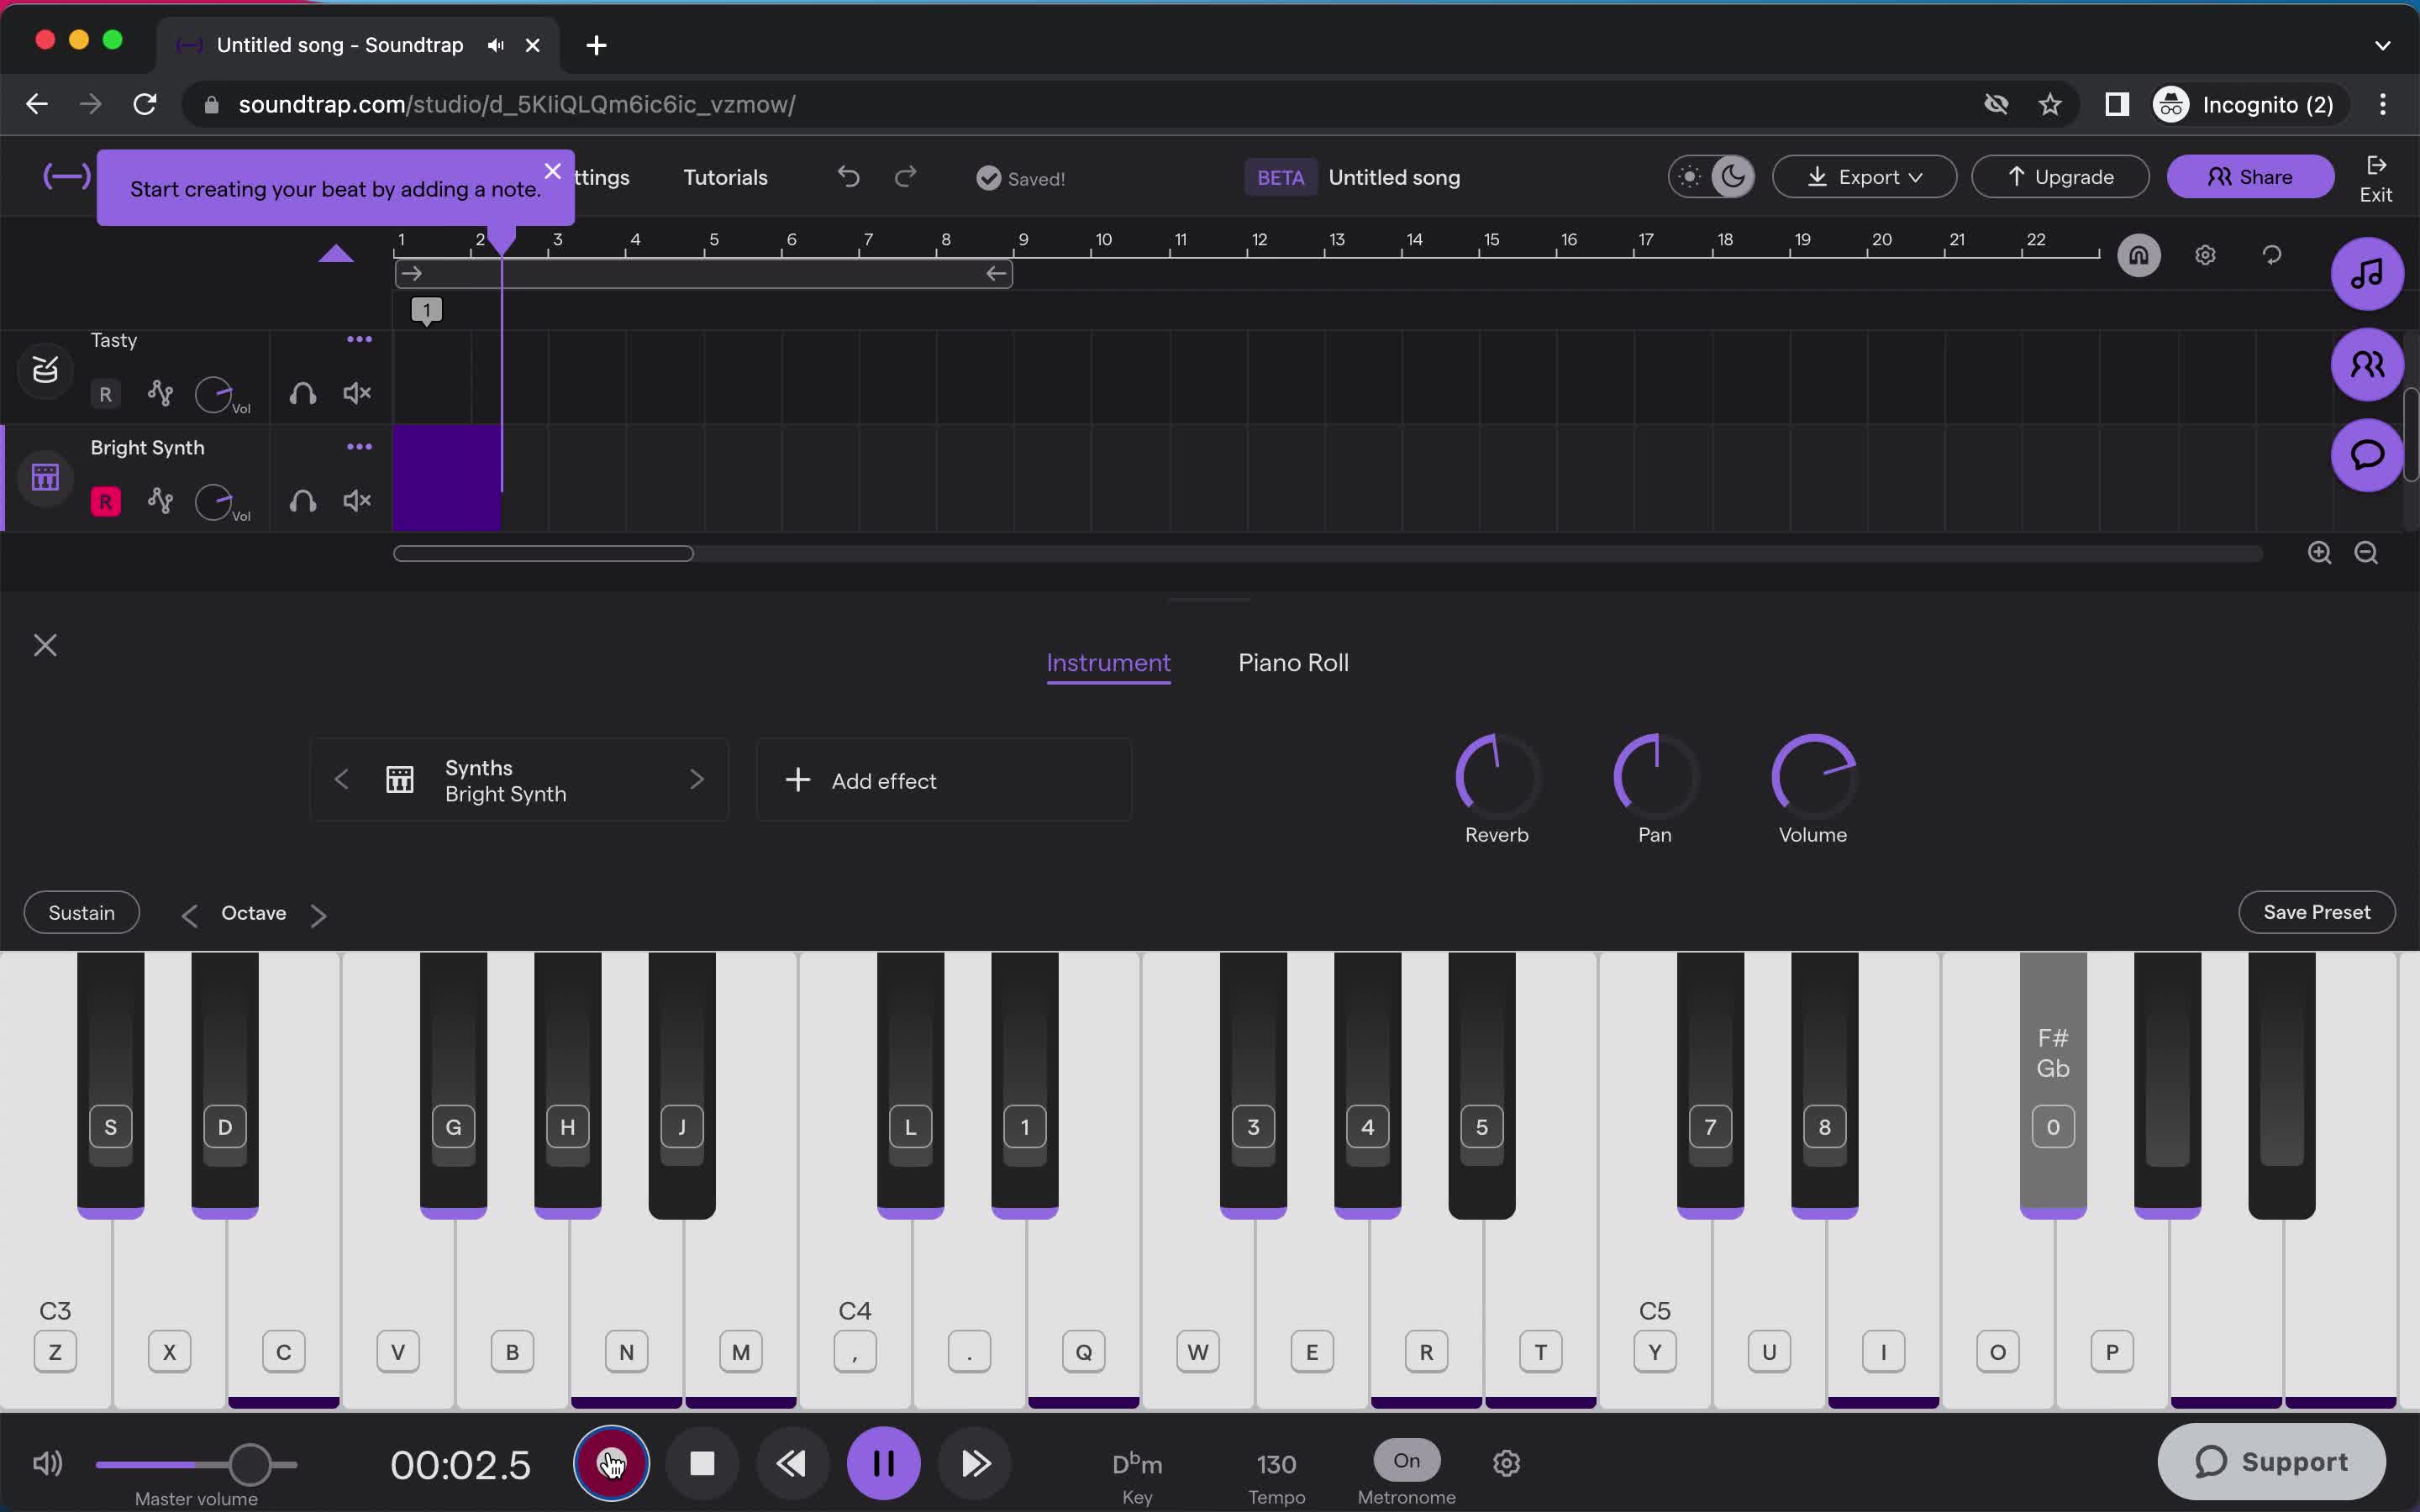
Task: Exit the studio
Action: coord(2376,179)
